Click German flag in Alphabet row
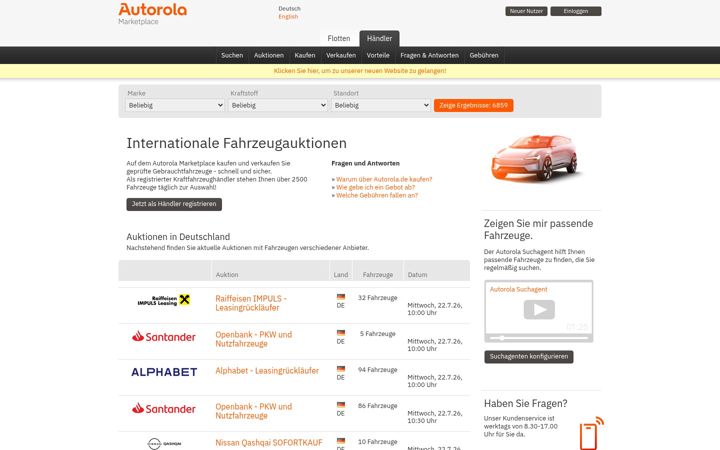 (x=341, y=369)
